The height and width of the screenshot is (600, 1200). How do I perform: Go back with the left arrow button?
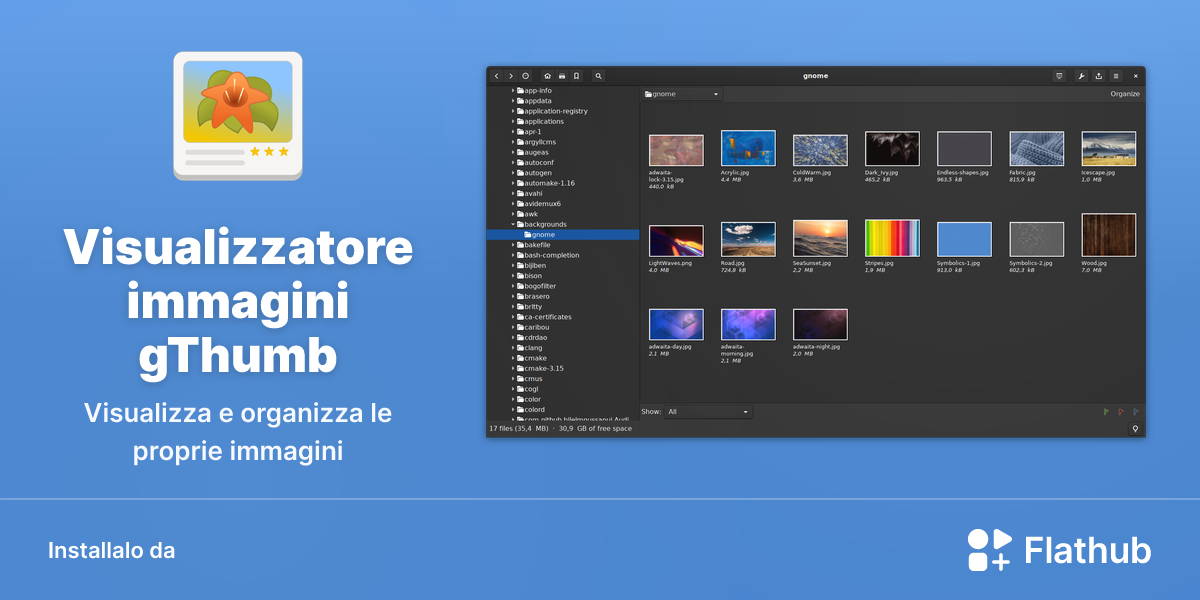click(x=496, y=76)
